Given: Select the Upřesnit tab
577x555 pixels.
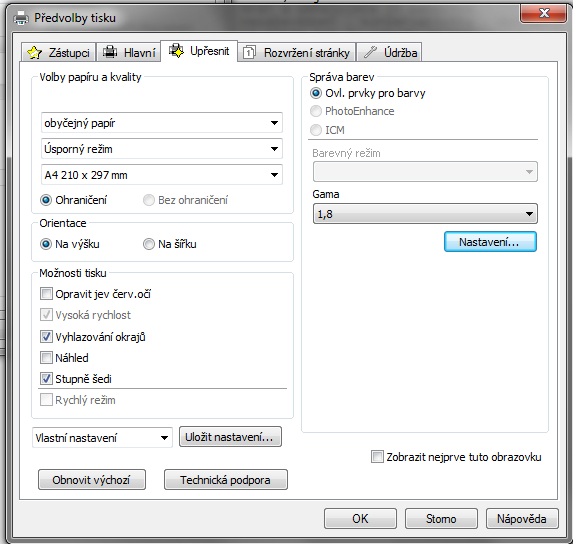Looking at the screenshot, I should tap(199, 51).
